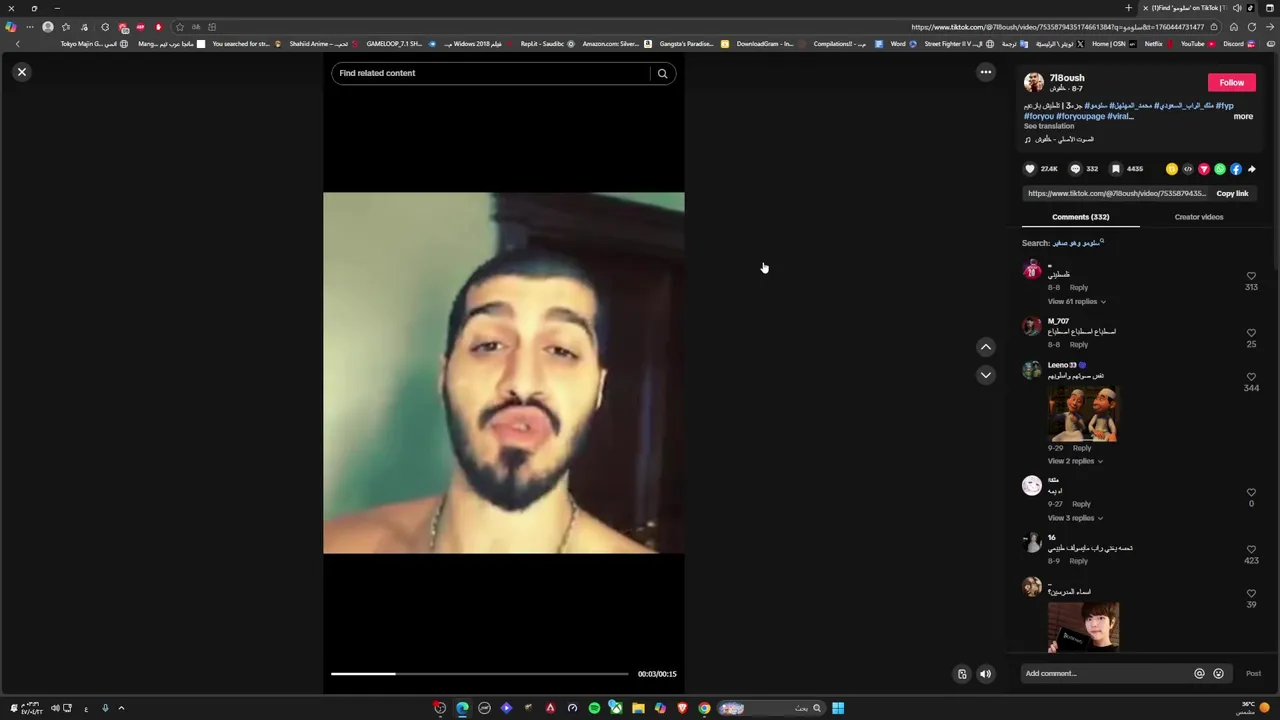Get the embed code icon

(x=1188, y=169)
